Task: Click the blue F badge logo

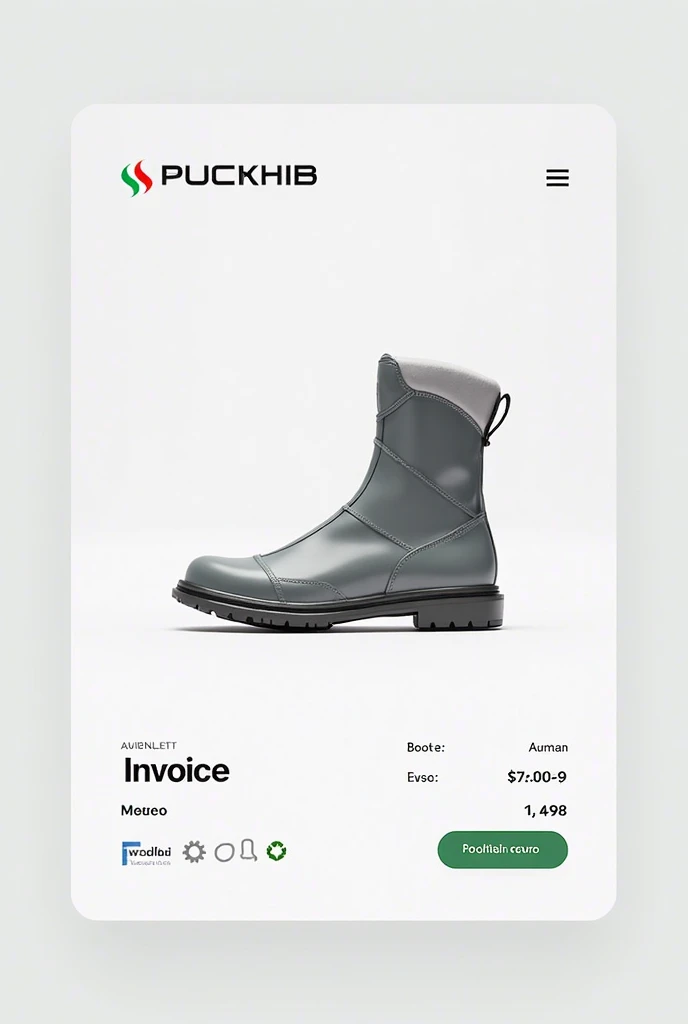Action: click(146, 854)
